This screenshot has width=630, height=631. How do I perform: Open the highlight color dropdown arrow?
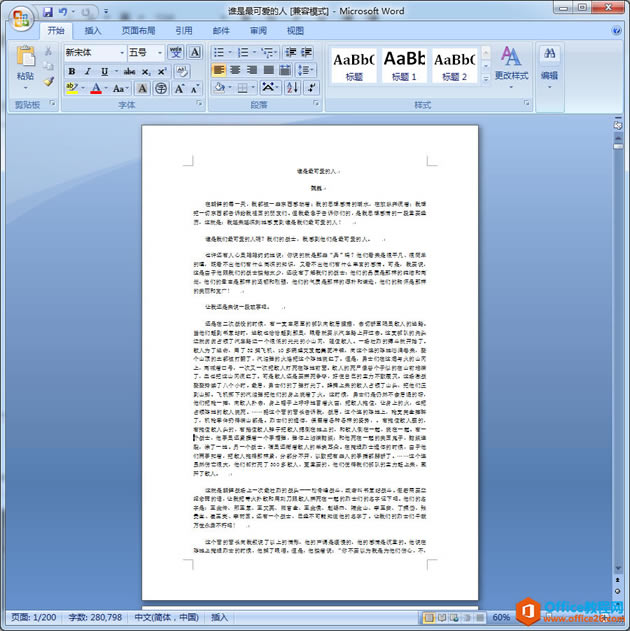pyautogui.click(x=83, y=88)
